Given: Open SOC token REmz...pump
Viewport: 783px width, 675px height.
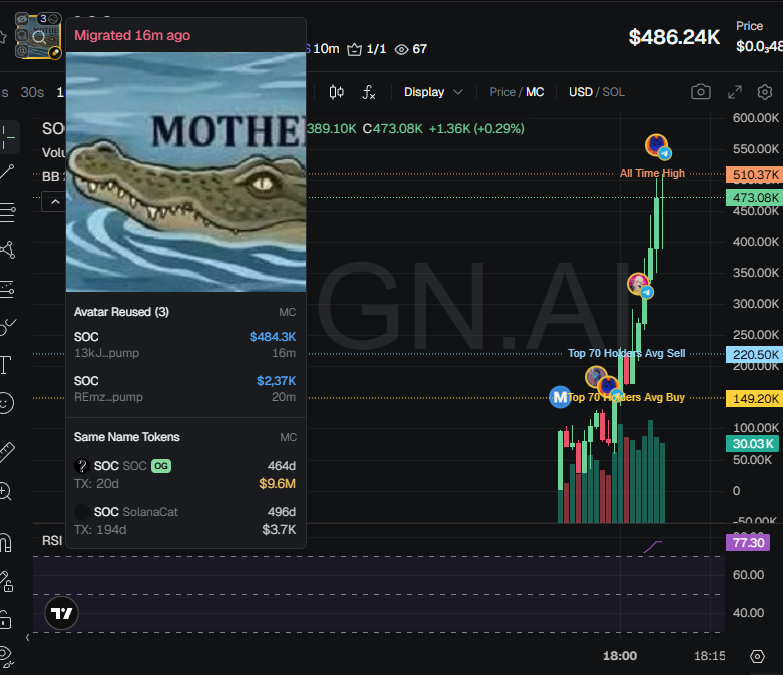Looking at the screenshot, I should (185, 388).
